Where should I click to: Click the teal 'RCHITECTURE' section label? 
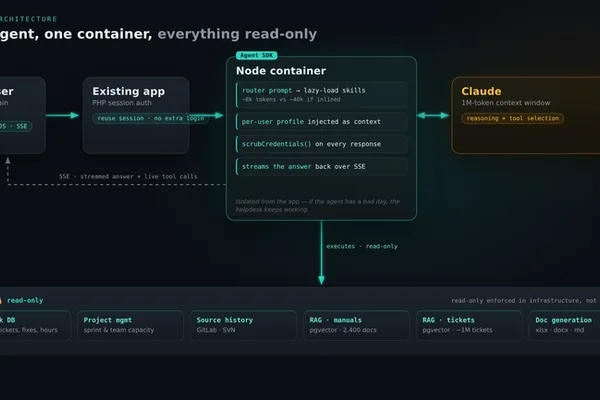[28, 19]
